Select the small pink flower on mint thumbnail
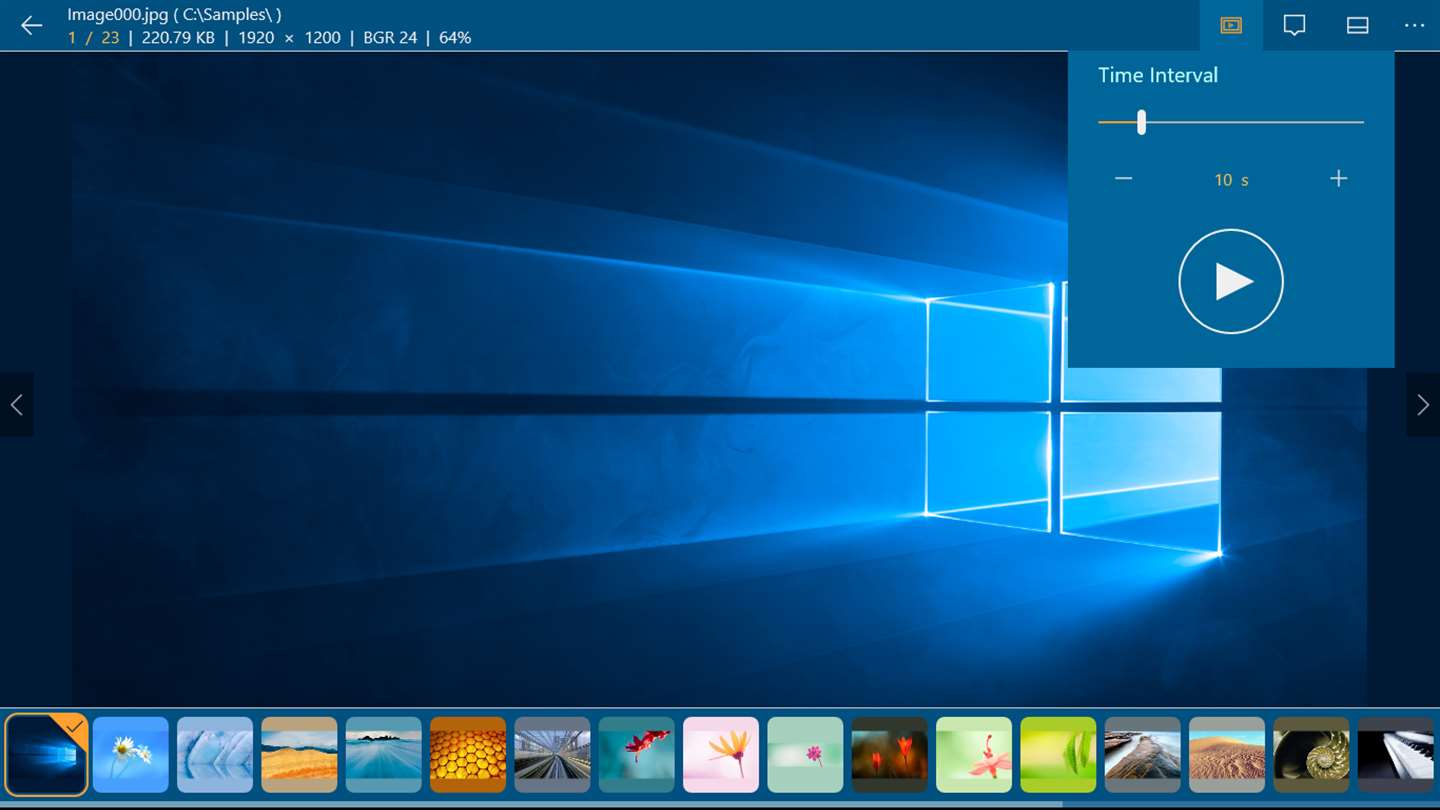Viewport: 1440px width, 810px height. pyautogui.click(x=805, y=754)
